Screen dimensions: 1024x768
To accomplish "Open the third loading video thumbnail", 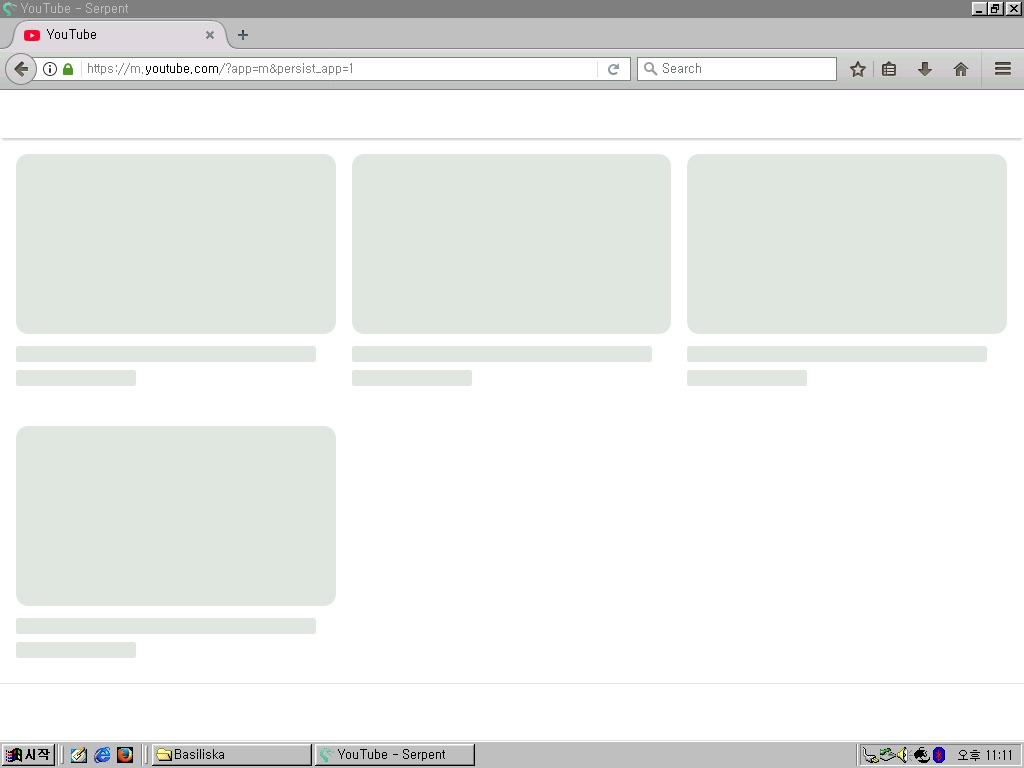I will (x=846, y=244).
